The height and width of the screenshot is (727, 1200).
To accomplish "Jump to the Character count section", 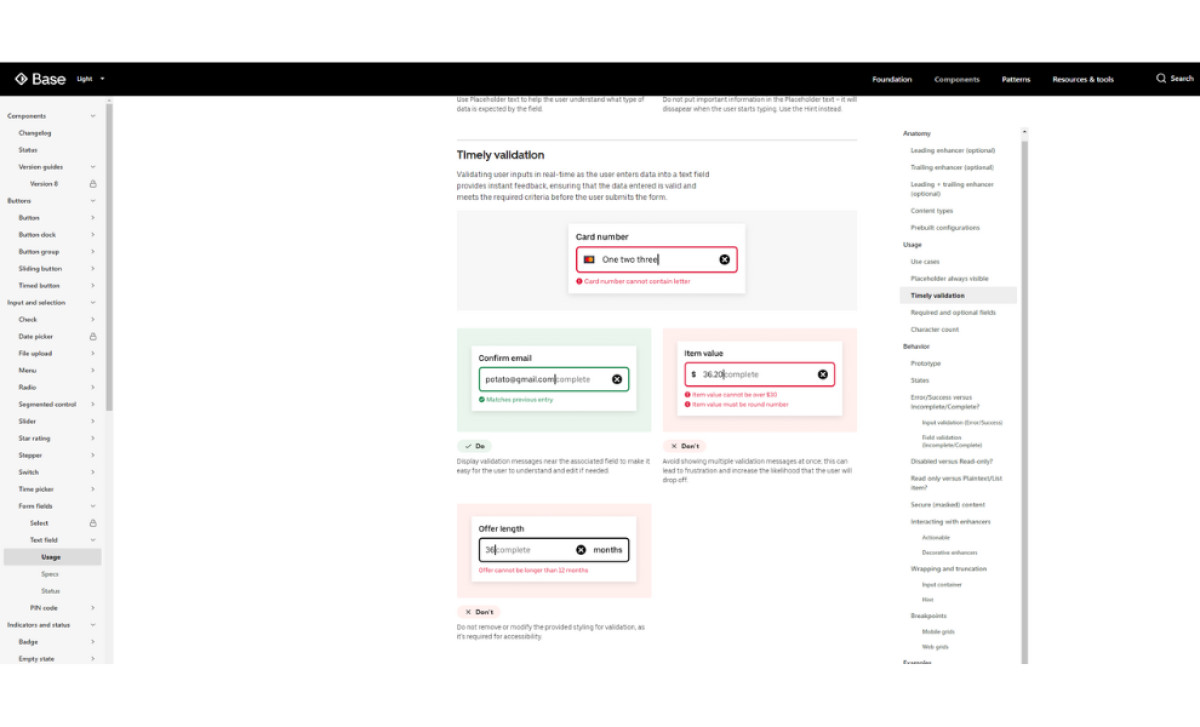I will 937,329.
